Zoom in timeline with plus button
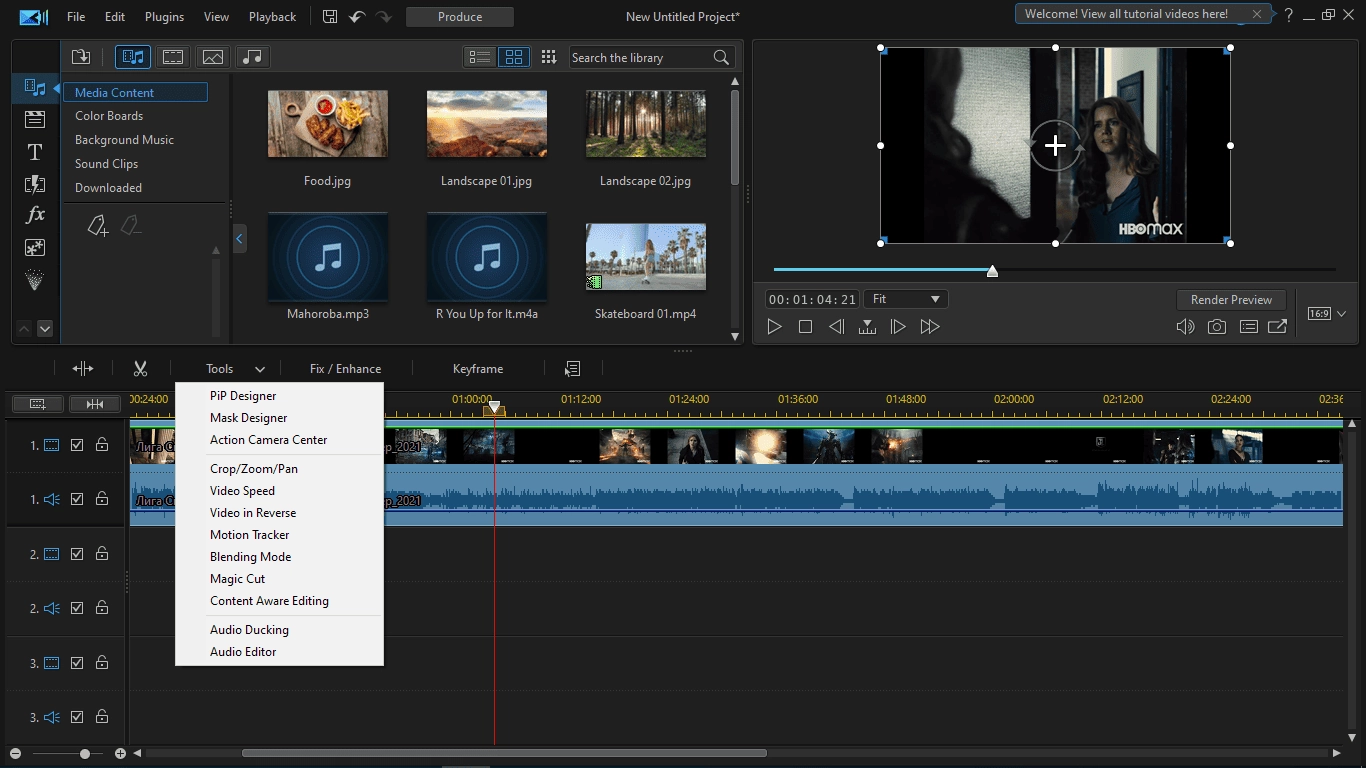 click(120, 753)
